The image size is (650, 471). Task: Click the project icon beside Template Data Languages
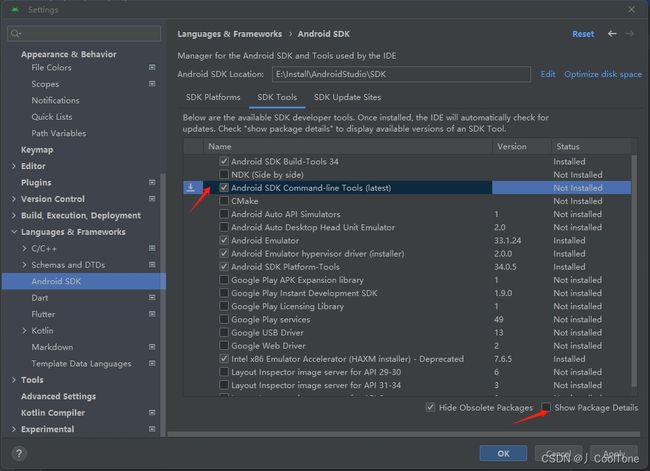pos(152,363)
